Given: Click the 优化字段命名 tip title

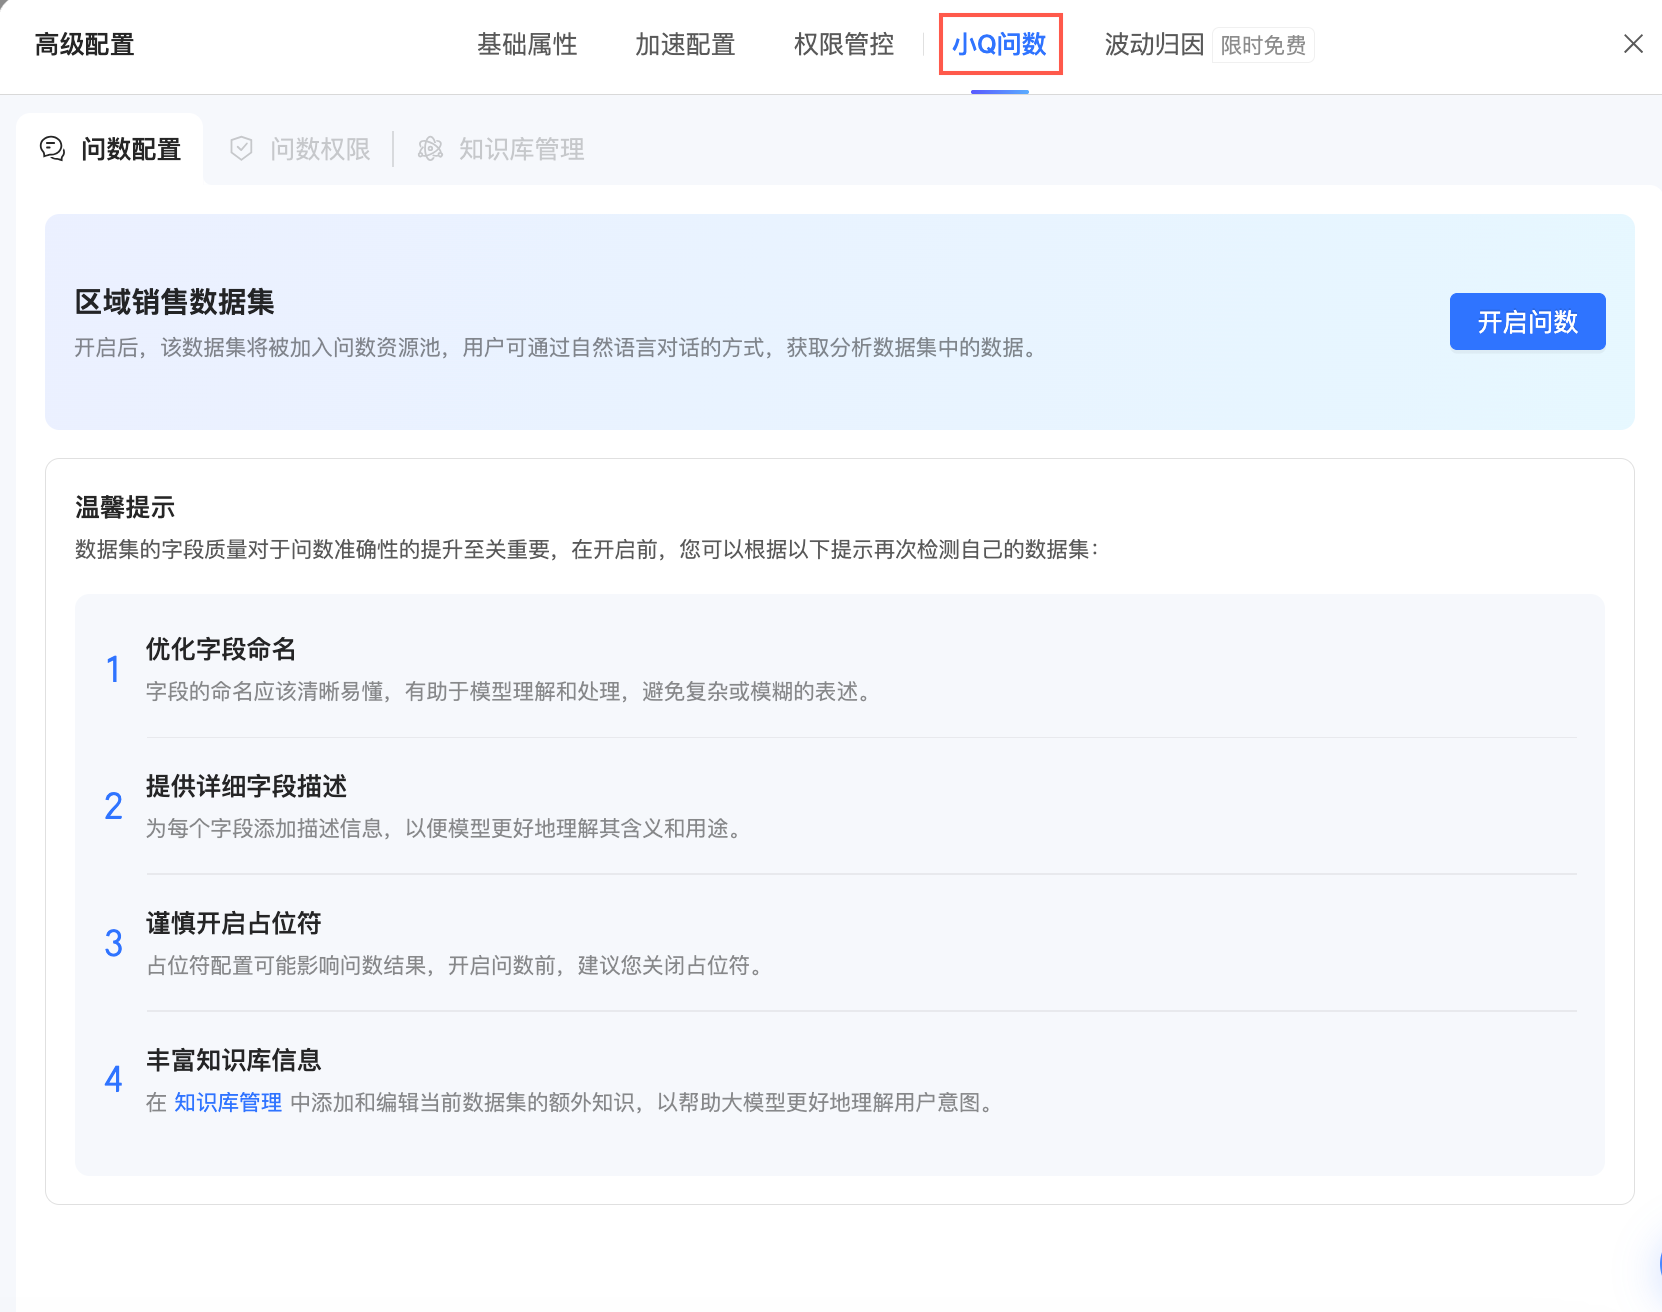Looking at the screenshot, I should tap(221, 649).
